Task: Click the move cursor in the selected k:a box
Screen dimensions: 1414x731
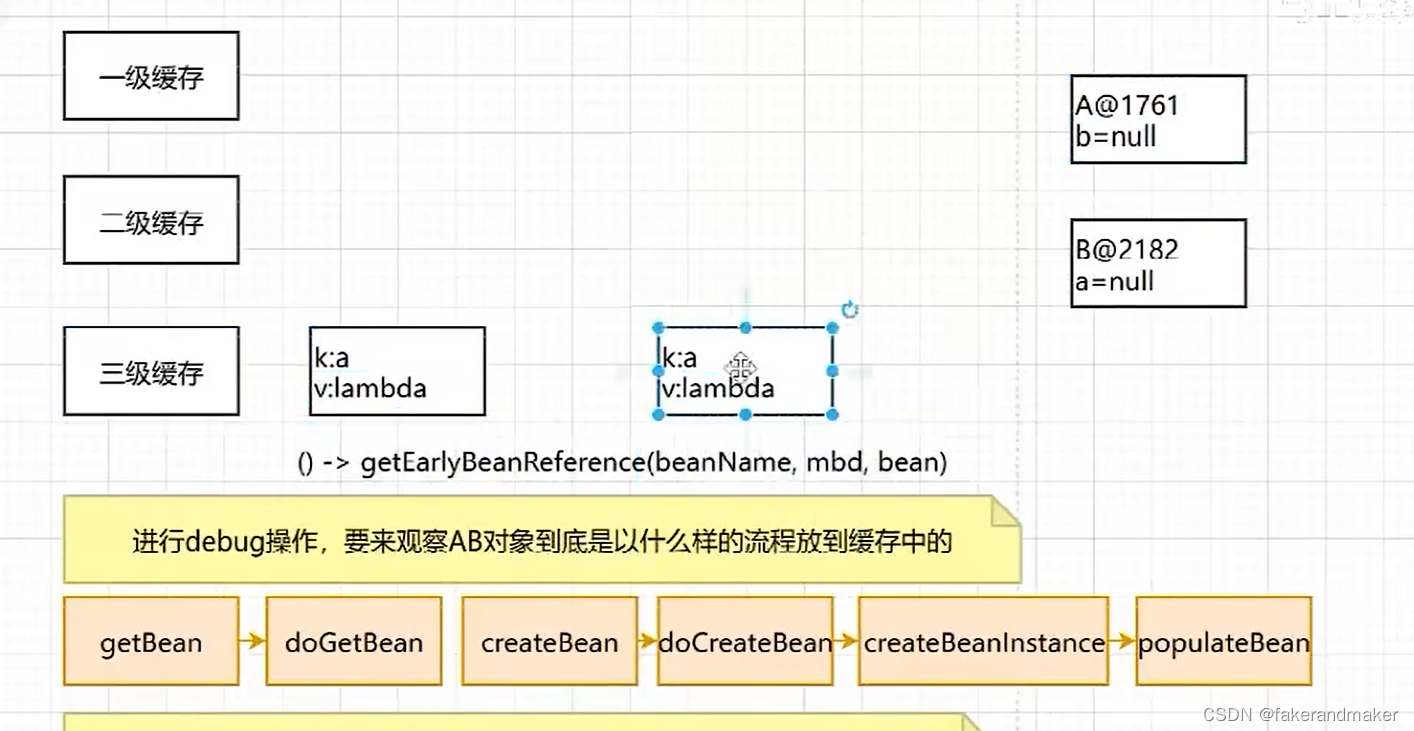Action: click(741, 369)
